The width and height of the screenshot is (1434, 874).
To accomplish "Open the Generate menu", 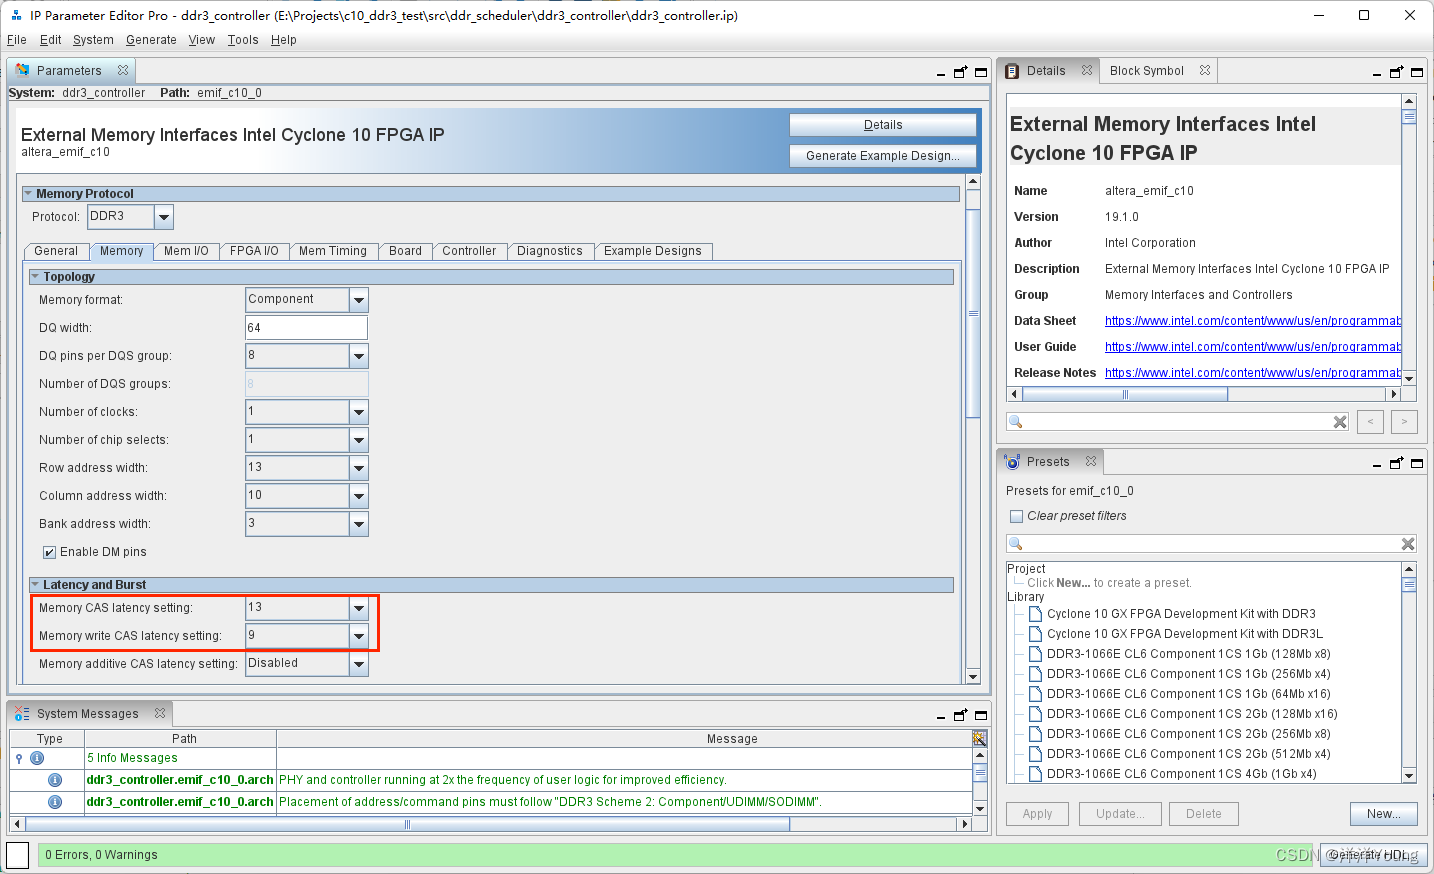I will [x=151, y=40].
